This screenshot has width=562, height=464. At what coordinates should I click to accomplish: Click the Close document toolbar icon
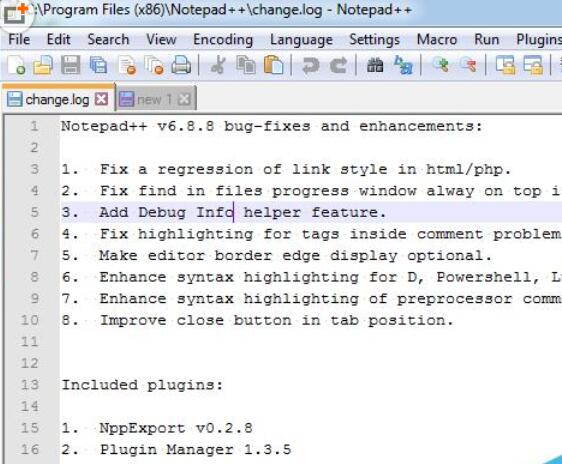(127, 65)
